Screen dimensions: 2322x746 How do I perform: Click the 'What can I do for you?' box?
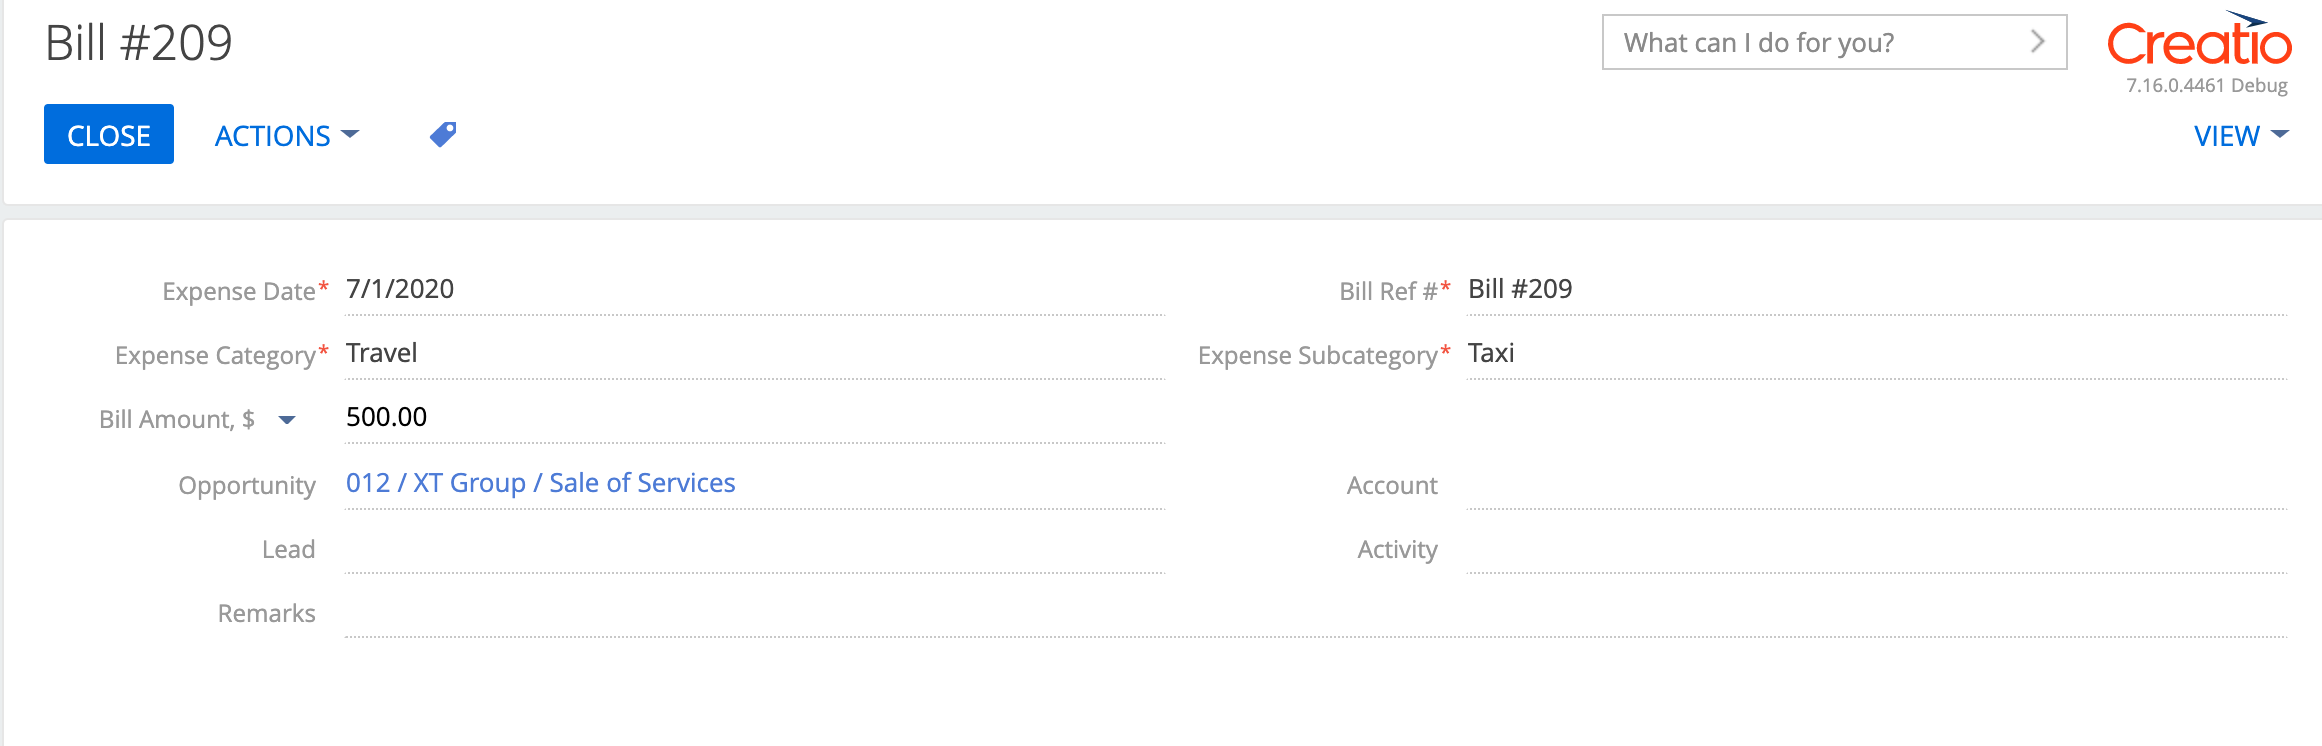(1834, 42)
